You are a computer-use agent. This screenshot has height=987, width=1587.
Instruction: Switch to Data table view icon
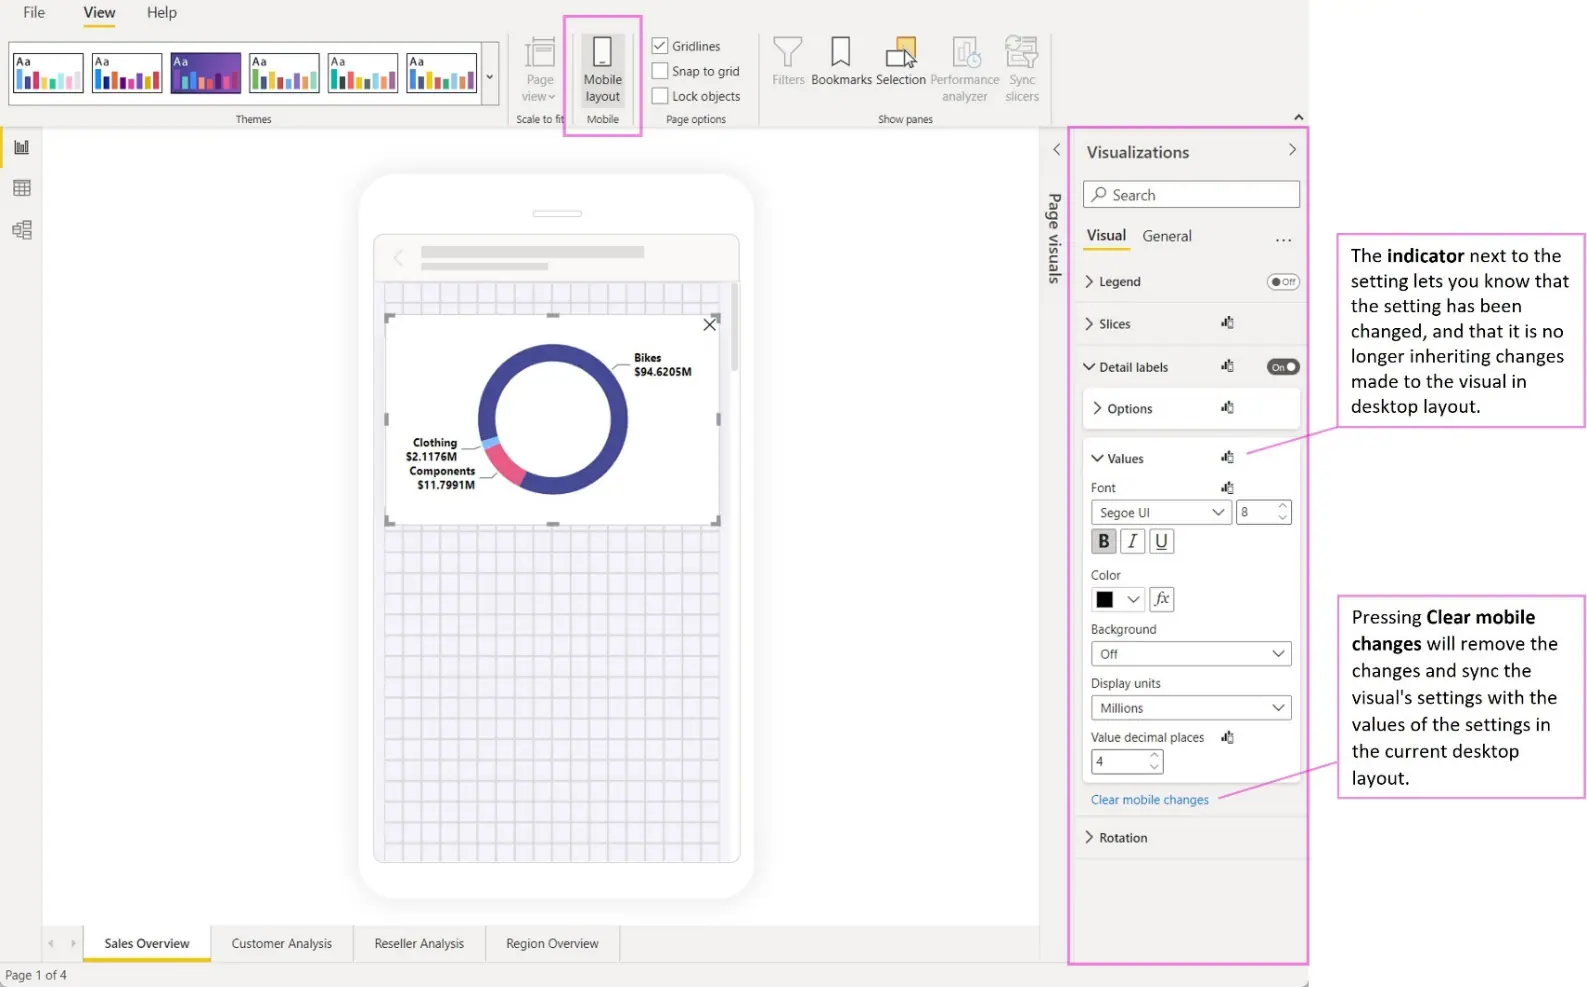[21, 188]
